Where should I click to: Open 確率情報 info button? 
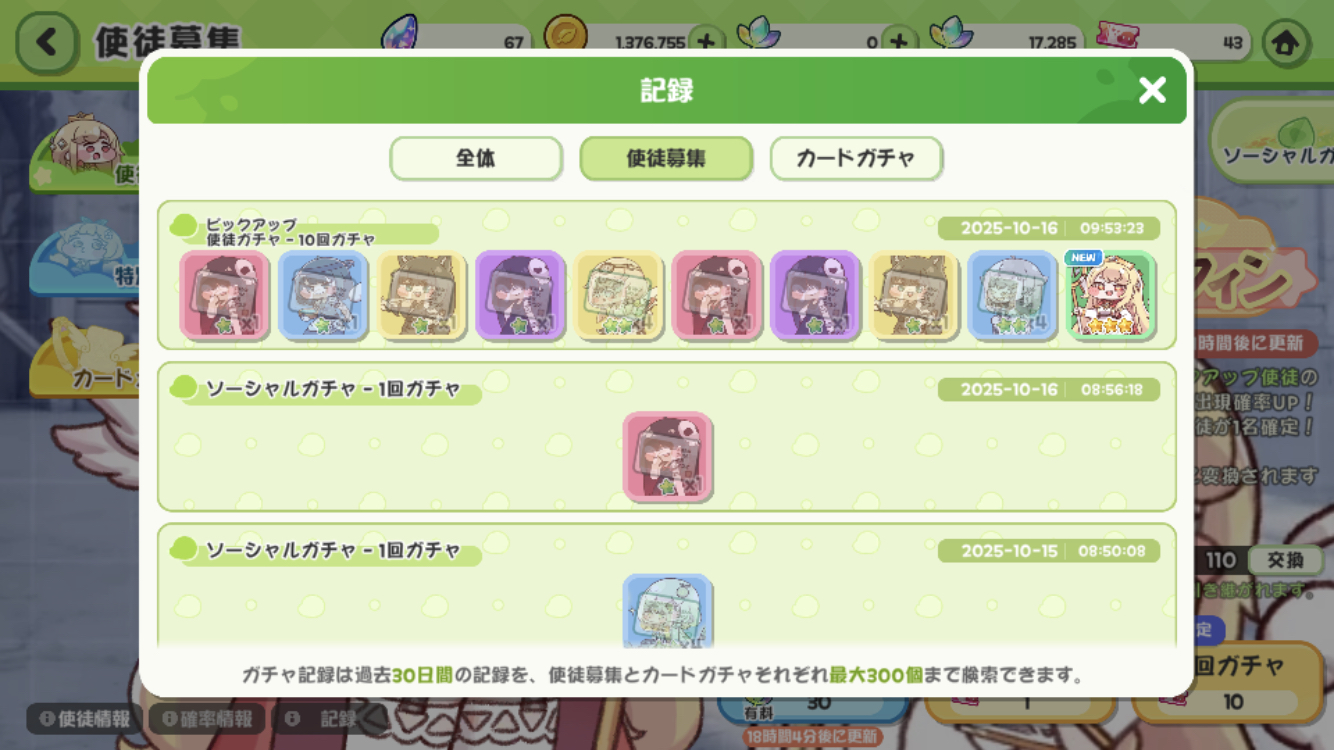click(207, 718)
